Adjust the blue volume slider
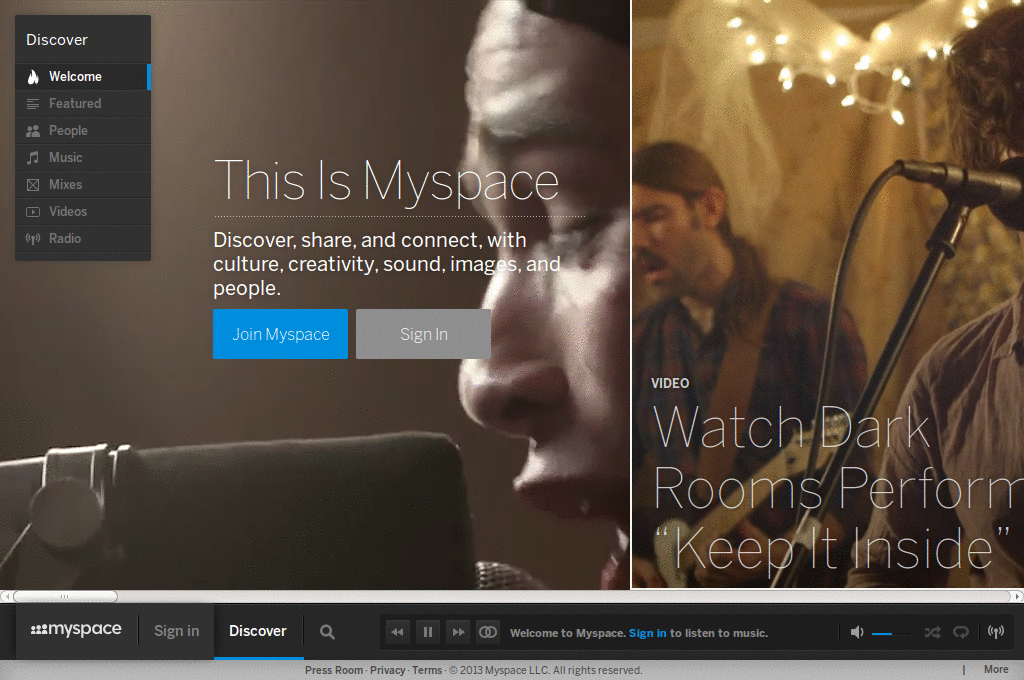Viewport: 1024px width, 680px height. pyautogui.click(x=891, y=633)
